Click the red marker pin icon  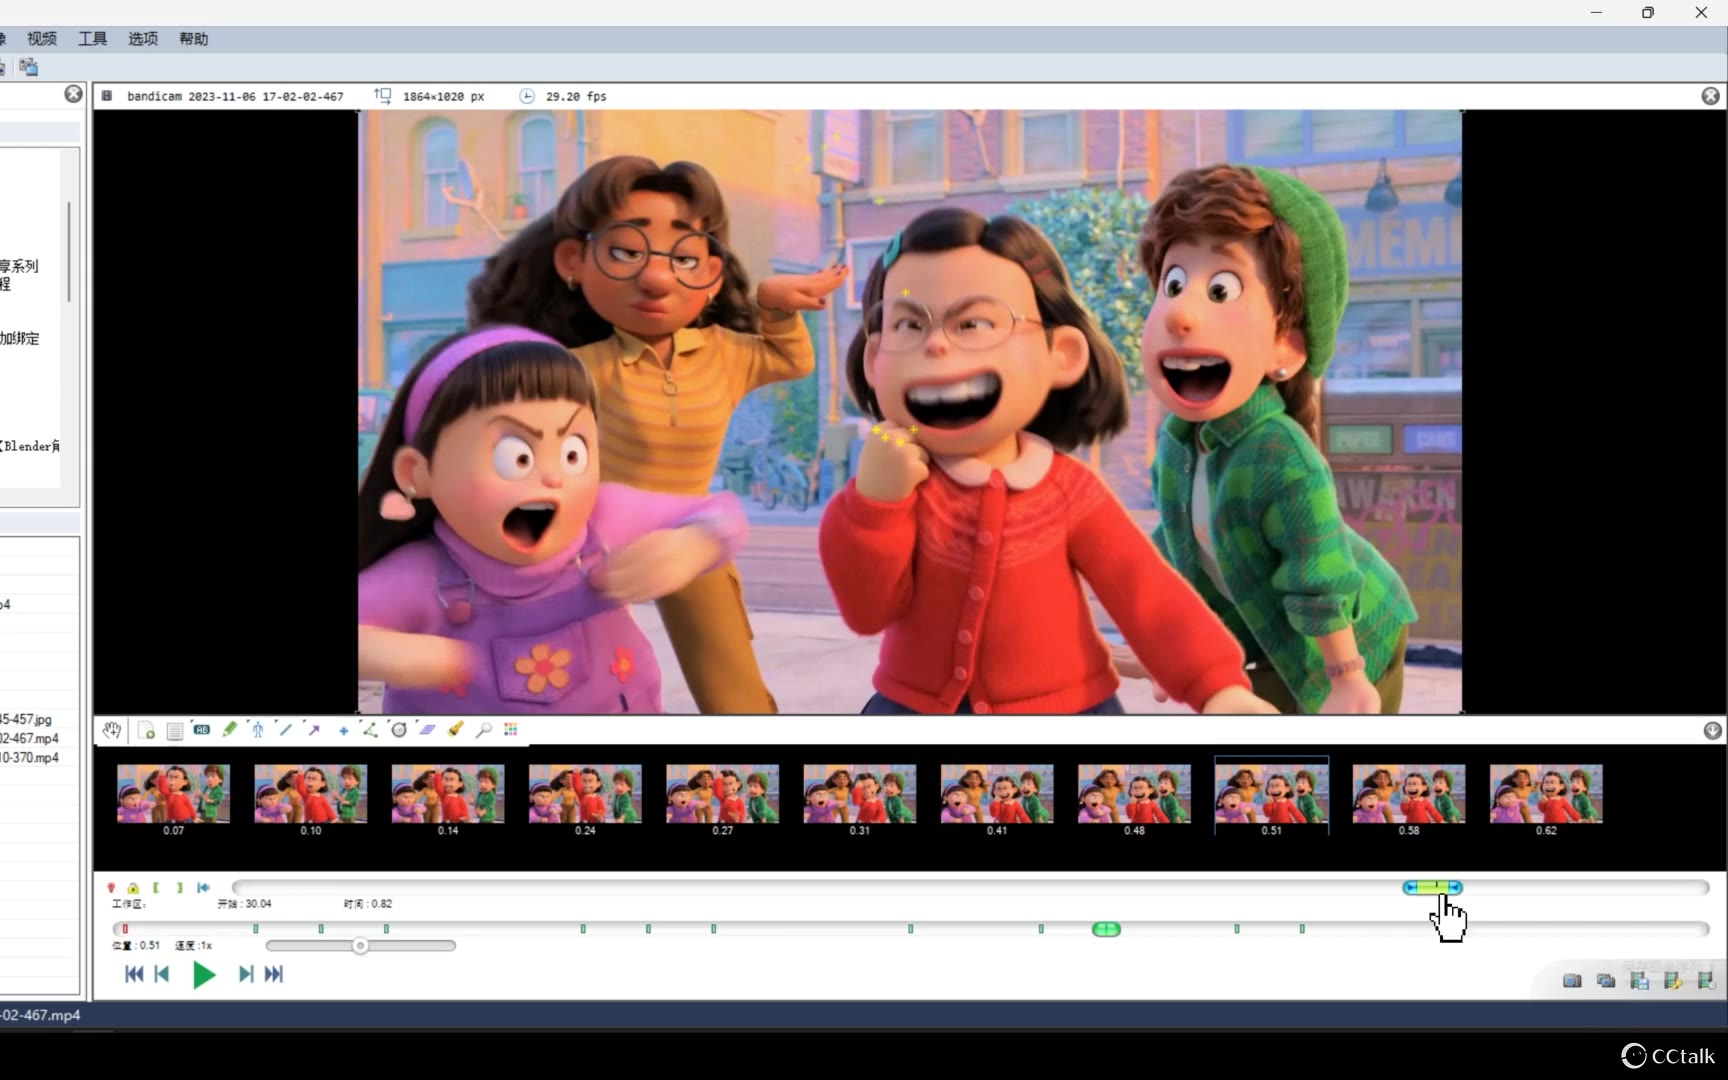tap(111, 888)
